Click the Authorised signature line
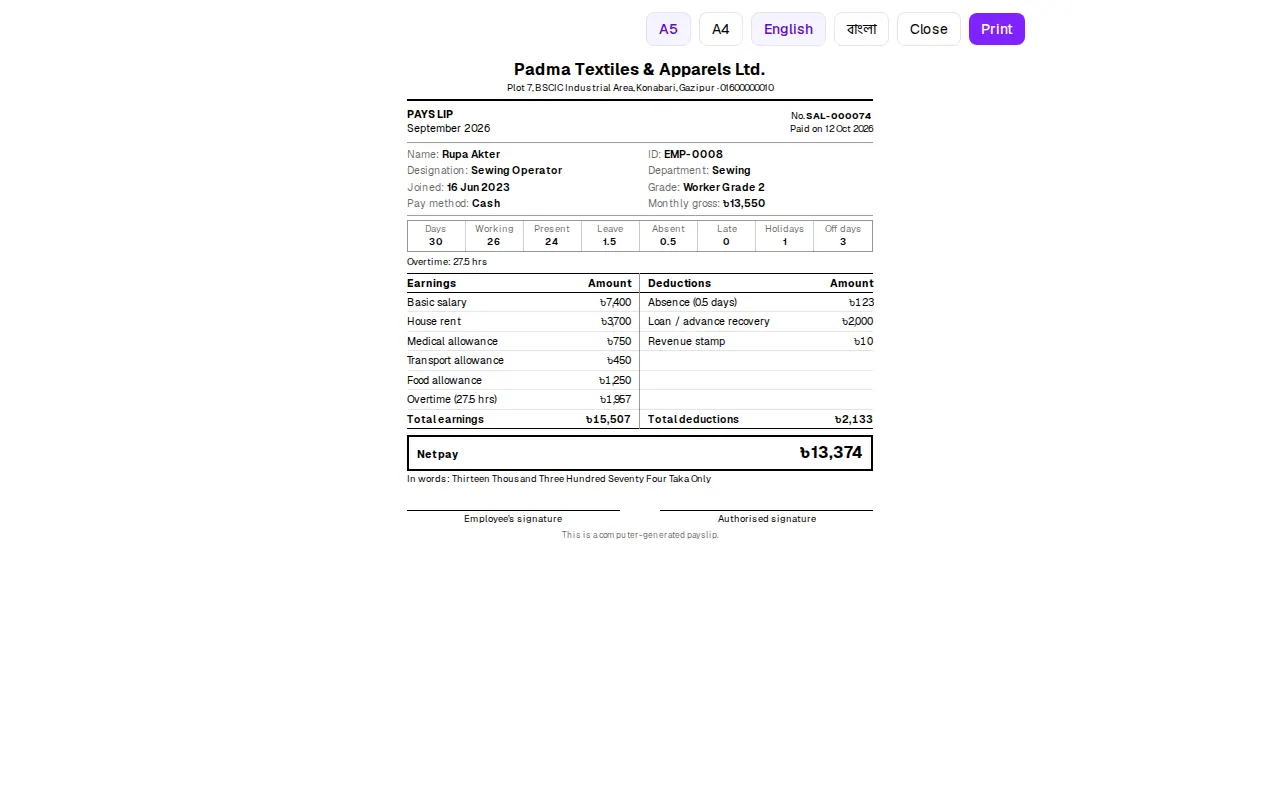This screenshot has height=800, width=1280. tap(766, 517)
